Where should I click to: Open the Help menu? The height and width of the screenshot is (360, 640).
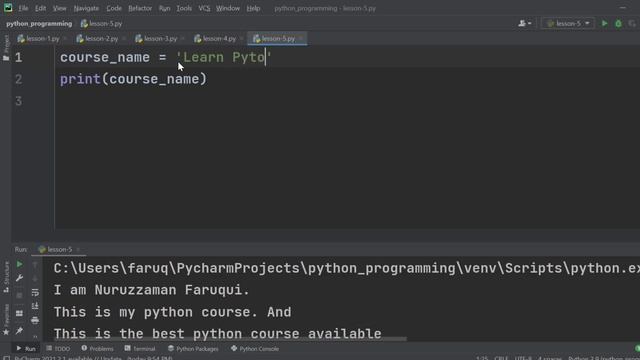click(x=253, y=8)
